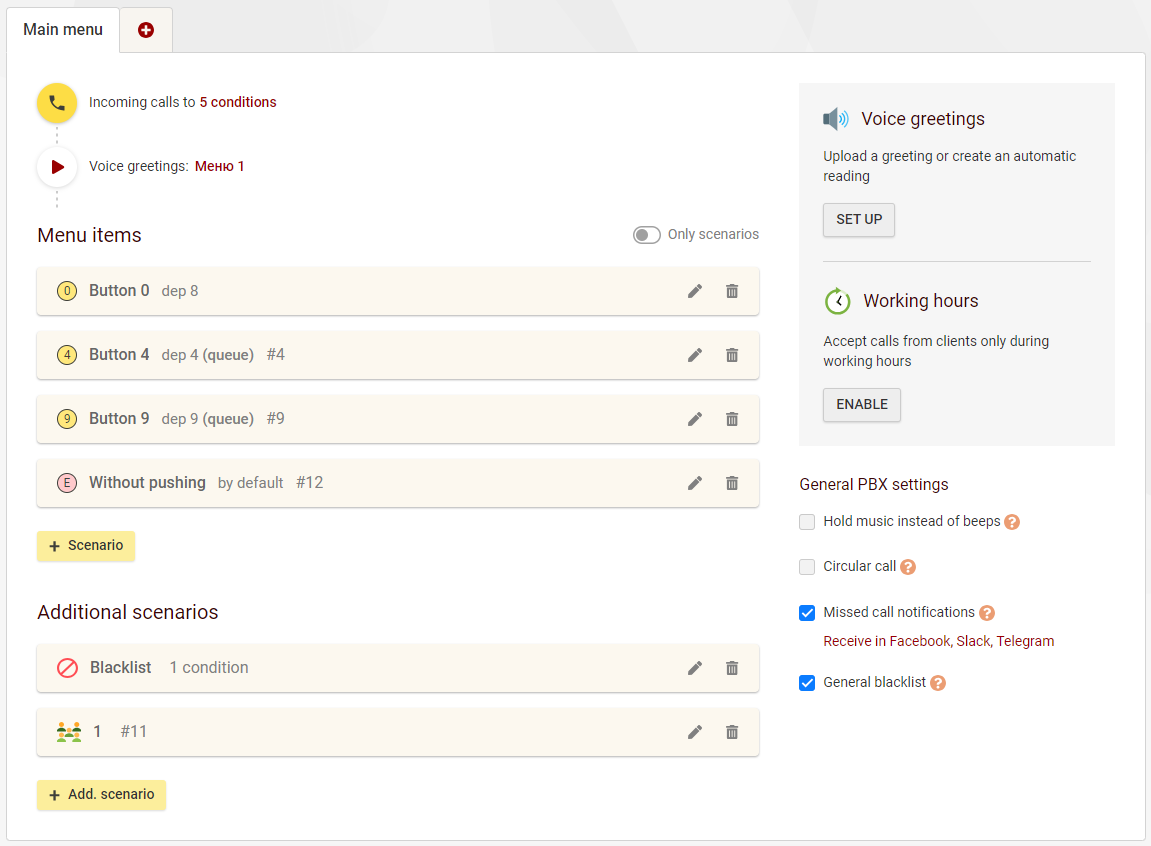Viewport: 1151px width, 846px height.
Task: Click ENABLE under Working hours
Action: pyautogui.click(x=861, y=405)
